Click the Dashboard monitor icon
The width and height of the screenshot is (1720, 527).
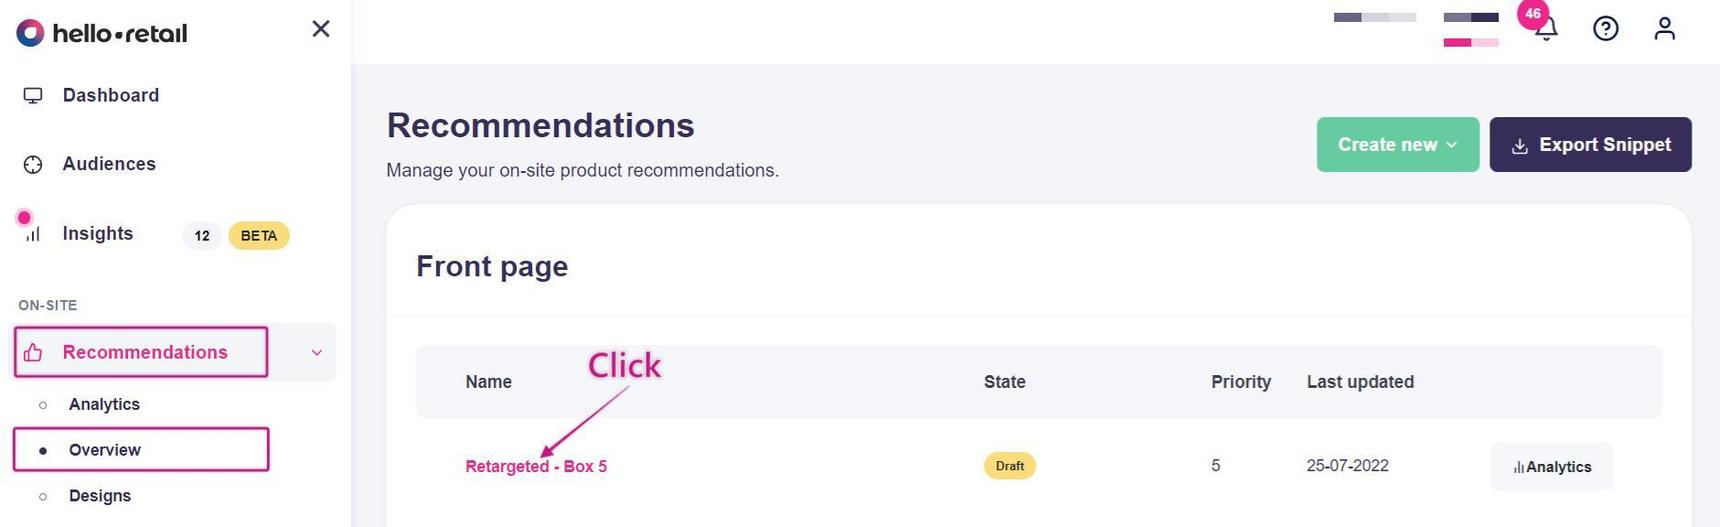tap(33, 96)
